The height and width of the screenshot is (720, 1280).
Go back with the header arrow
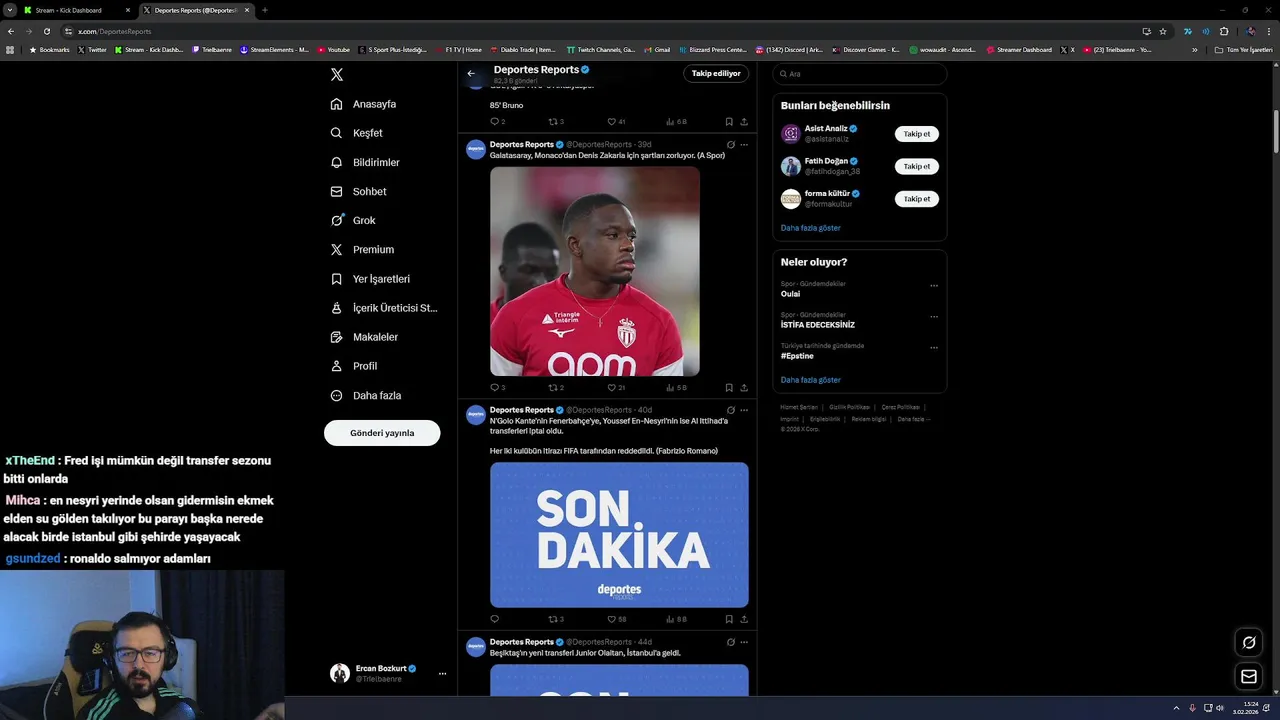(471, 73)
